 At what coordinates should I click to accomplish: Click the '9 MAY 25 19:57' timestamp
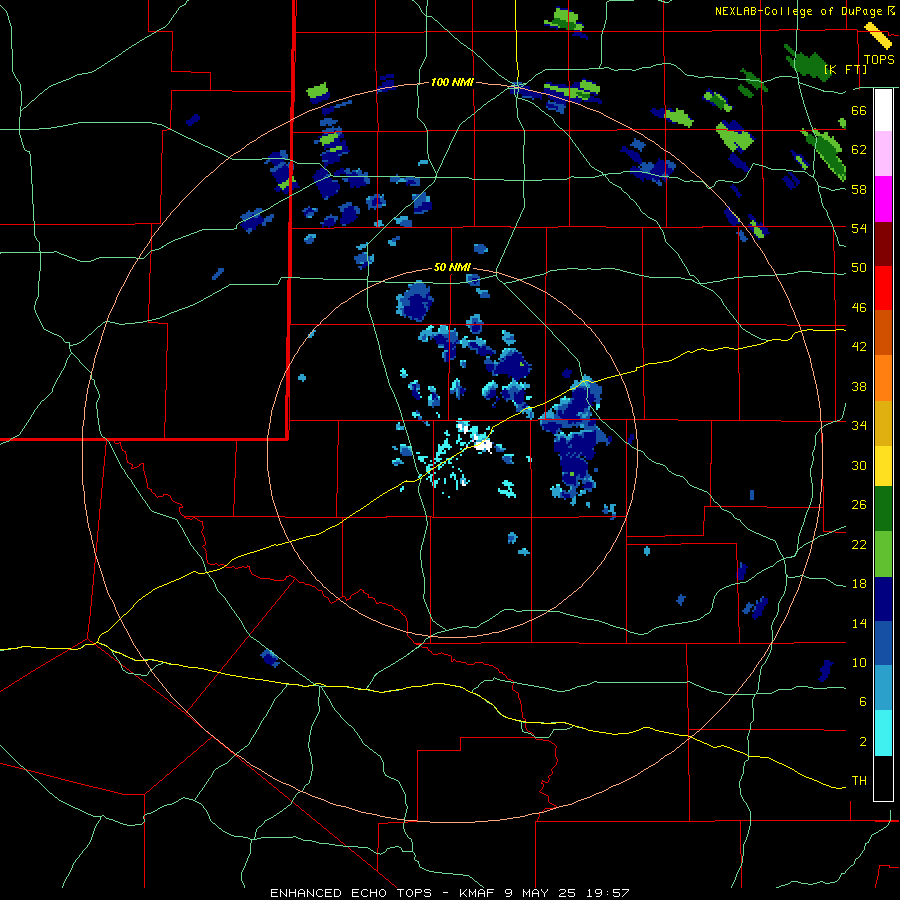567,893
